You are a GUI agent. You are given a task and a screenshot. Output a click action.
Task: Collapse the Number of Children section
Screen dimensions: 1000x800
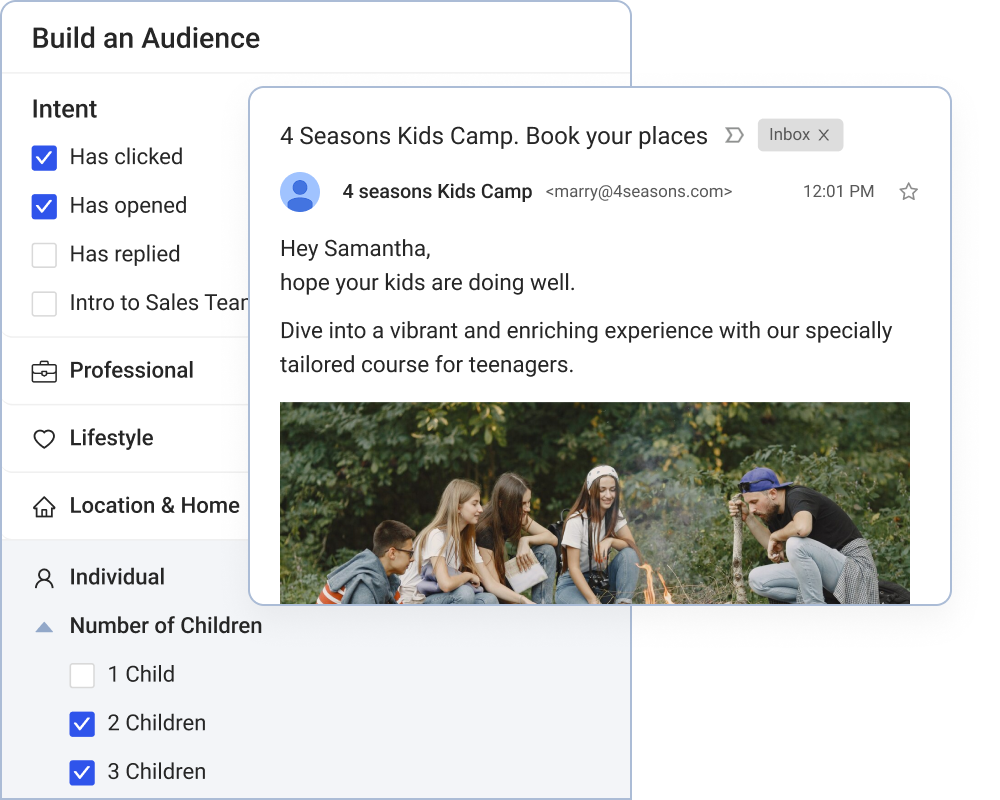click(44, 627)
